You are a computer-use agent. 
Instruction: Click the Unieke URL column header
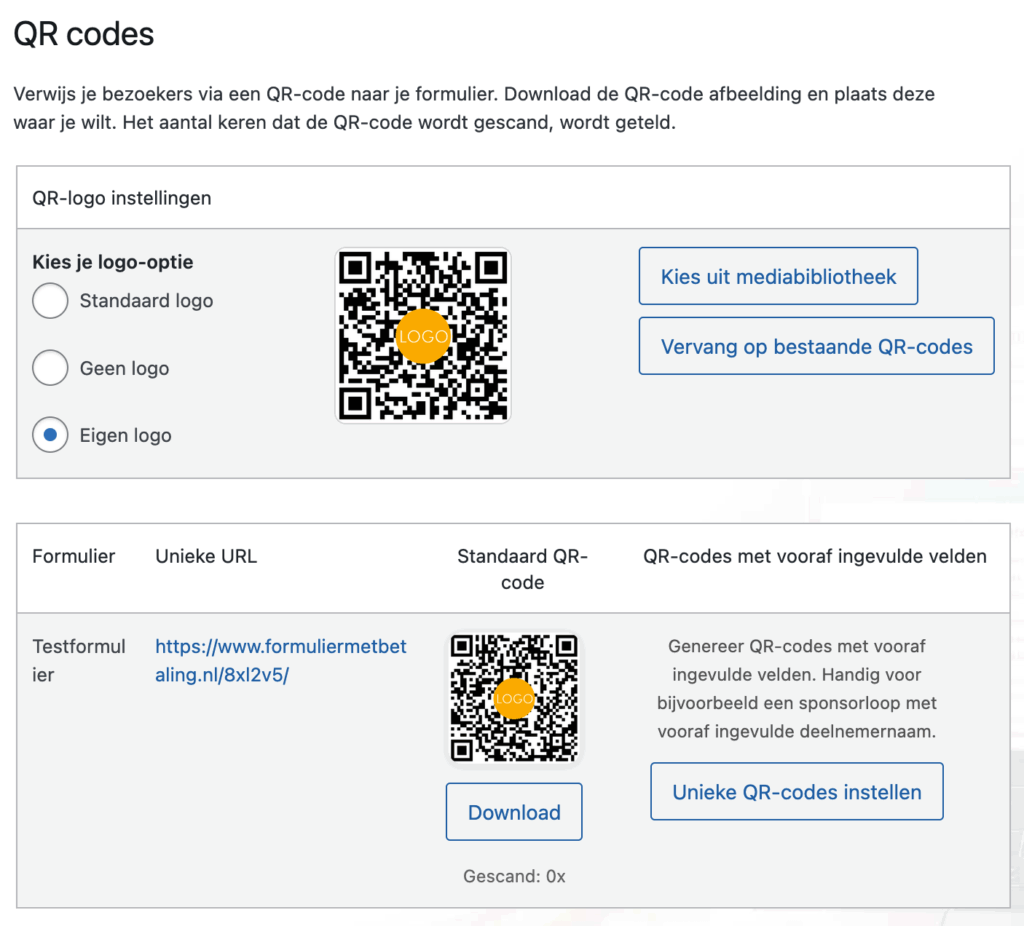(206, 556)
